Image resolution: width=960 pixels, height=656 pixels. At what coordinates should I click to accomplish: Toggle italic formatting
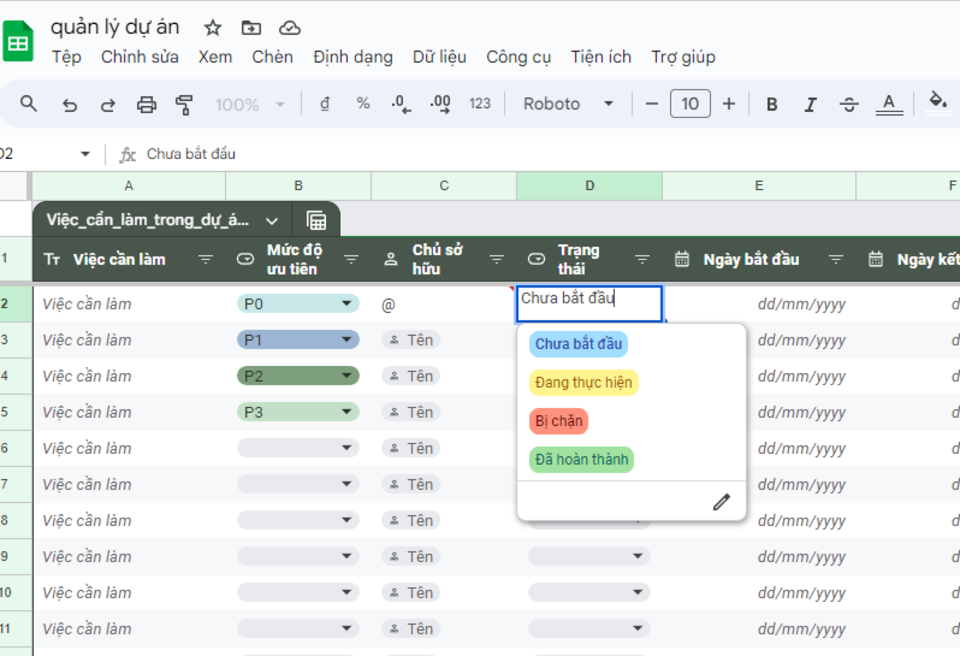[810, 104]
